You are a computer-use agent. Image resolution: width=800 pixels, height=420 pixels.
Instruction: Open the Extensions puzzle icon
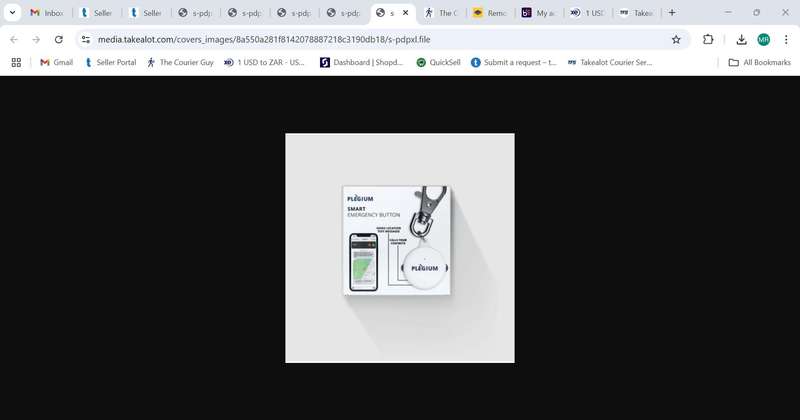point(708,39)
